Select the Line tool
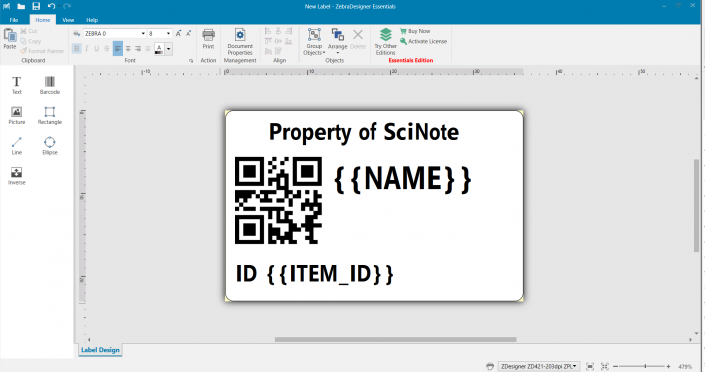 [x=17, y=145]
